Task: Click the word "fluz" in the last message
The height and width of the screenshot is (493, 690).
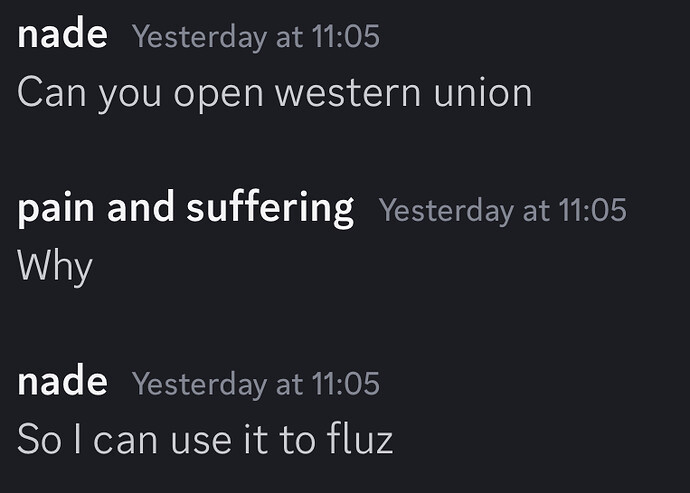Action: [x=356, y=440]
